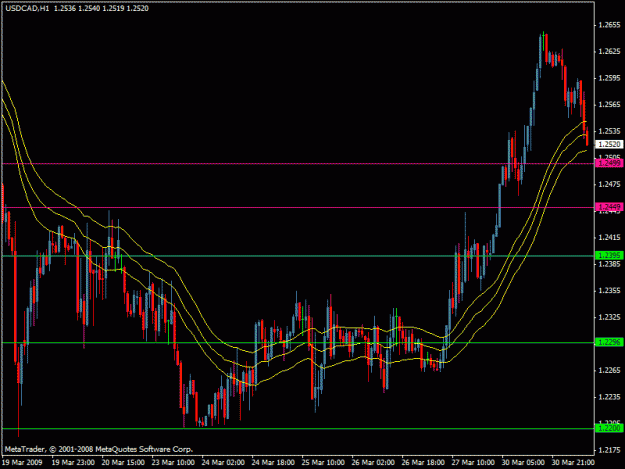Click the 19 Mar 2009 time label

[22, 462]
